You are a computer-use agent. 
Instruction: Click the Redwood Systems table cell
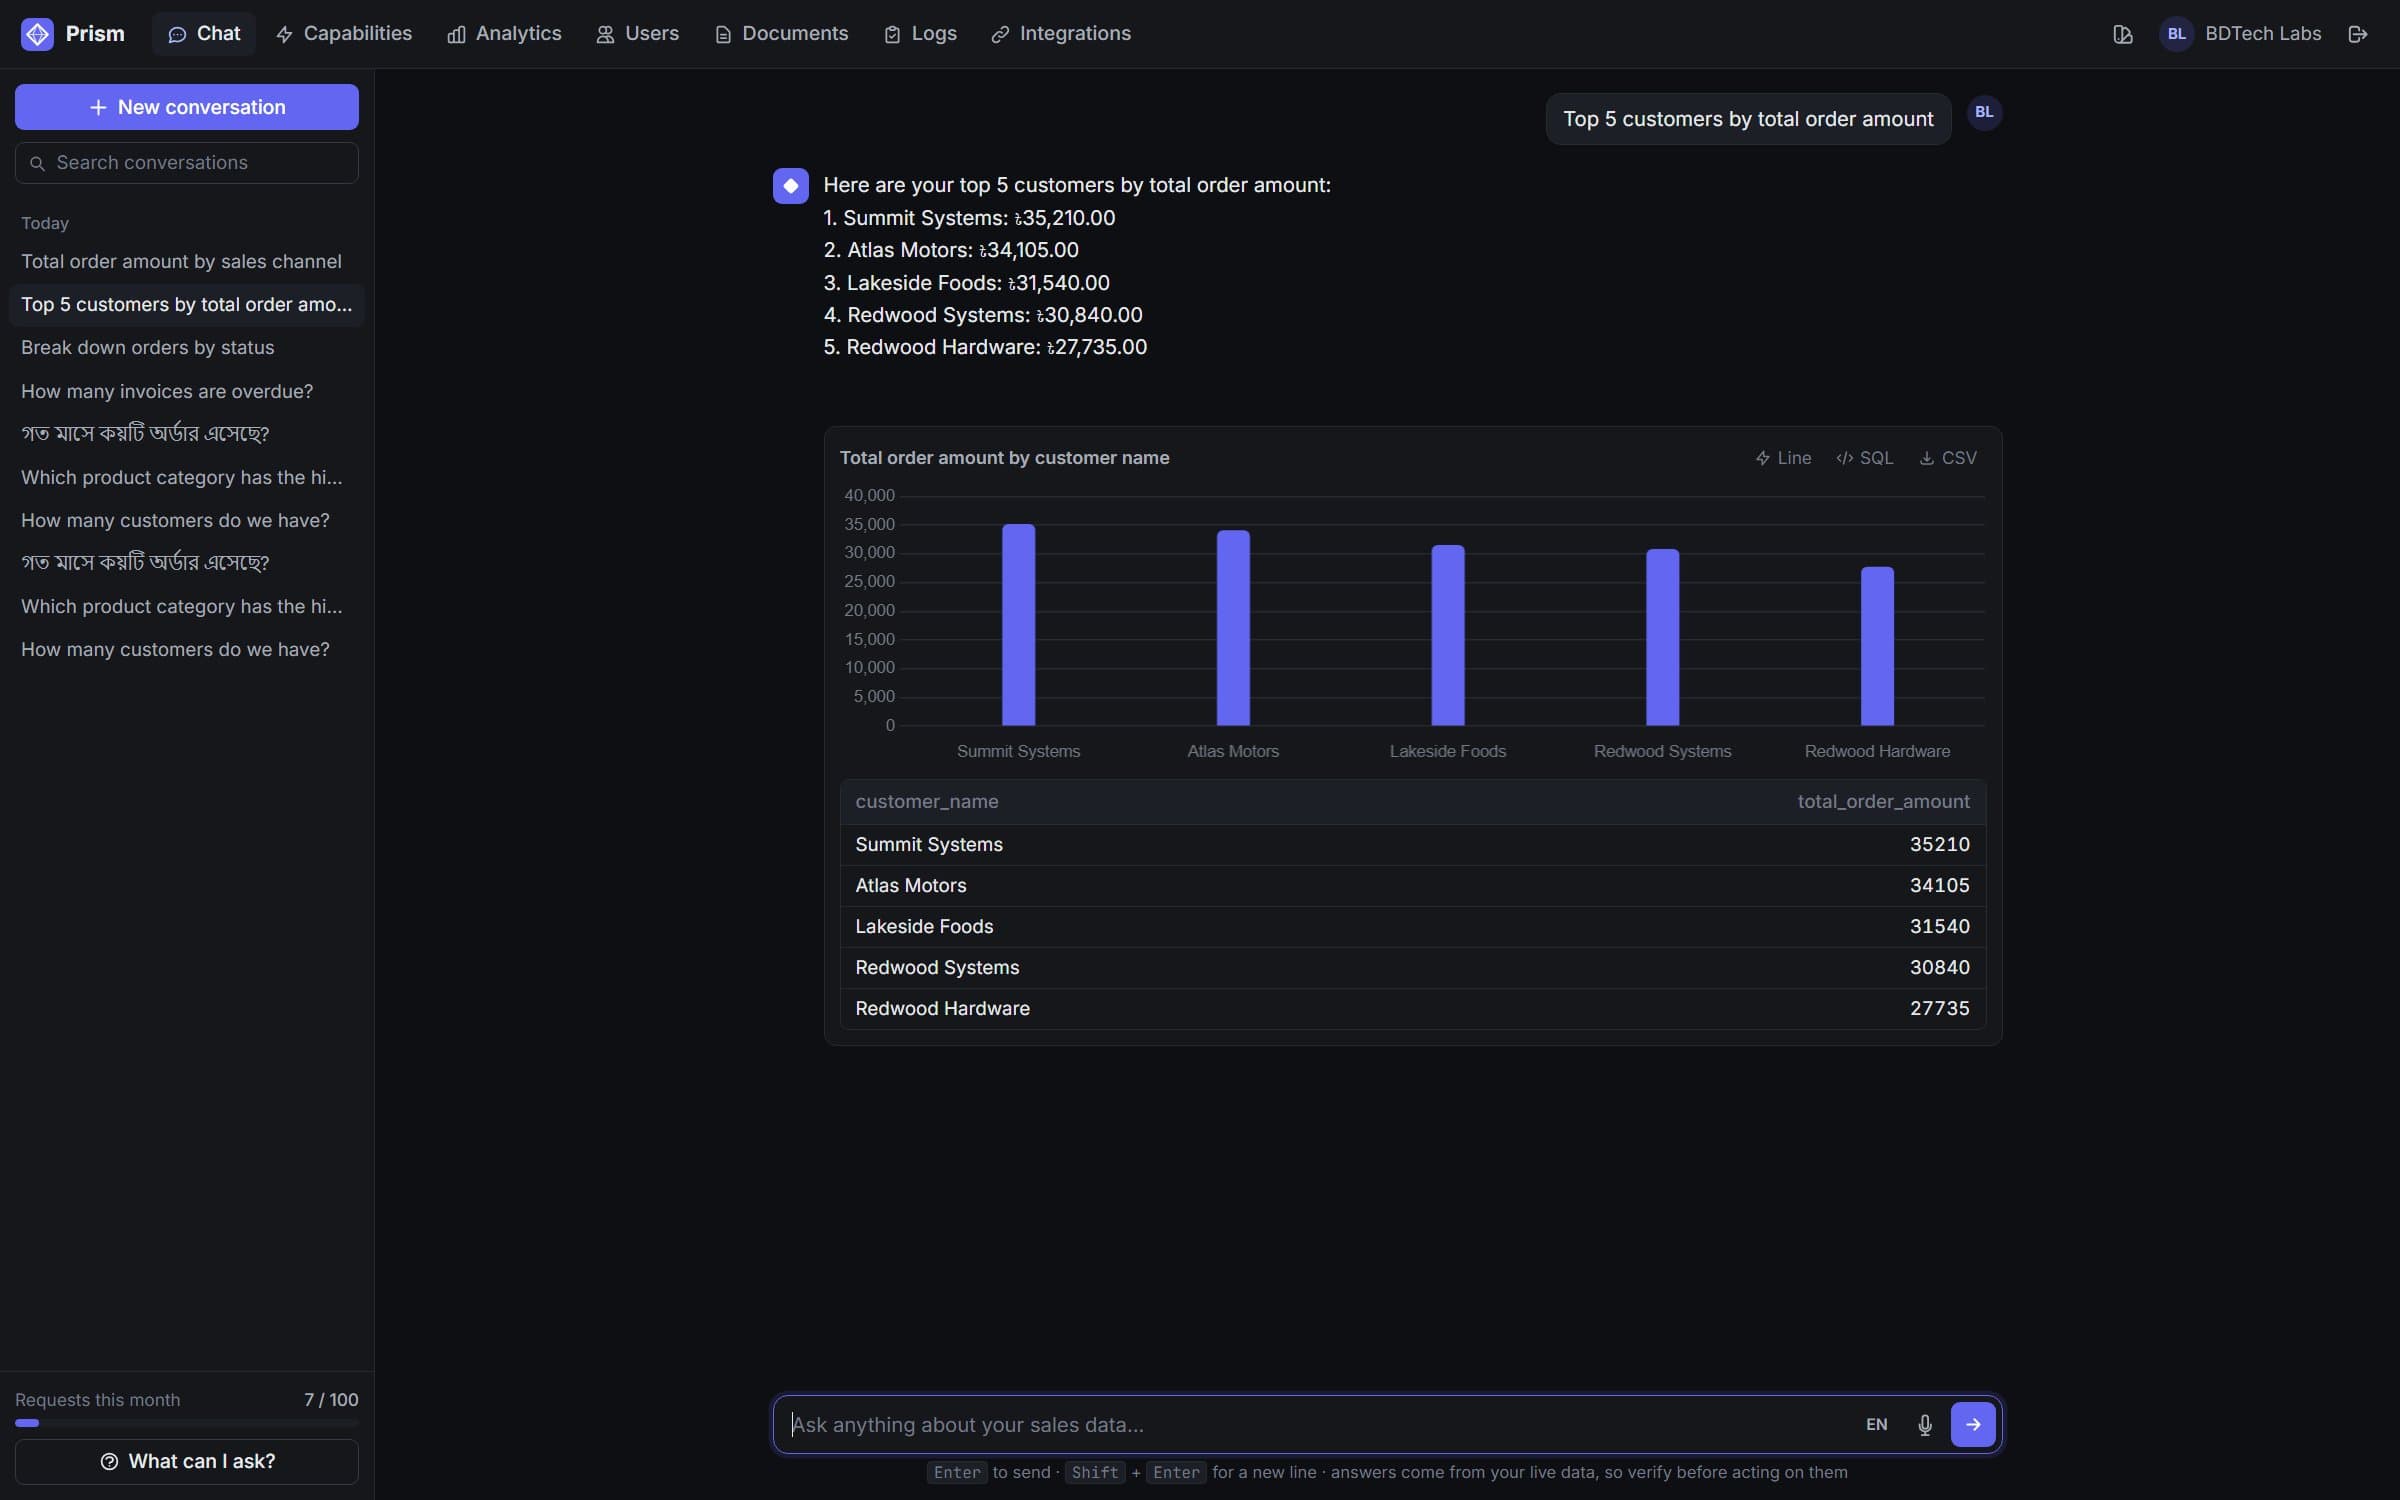point(937,968)
